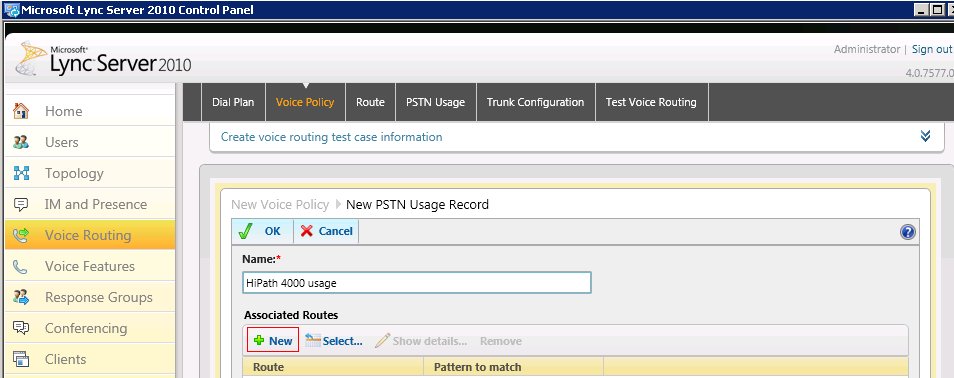Click the New Voice Policy breadcrumb
Image resolution: width=954 pixels, height=378 pixels.
click(280, 205)
